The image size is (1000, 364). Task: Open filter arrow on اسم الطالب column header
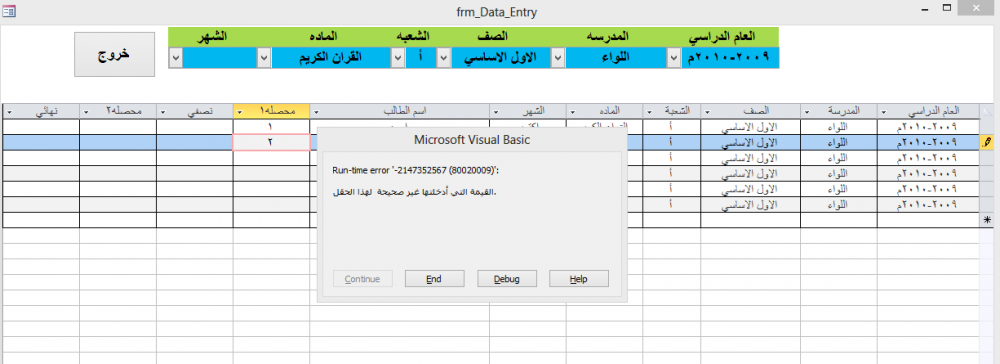pyautogui.click(x=316, y=112)
